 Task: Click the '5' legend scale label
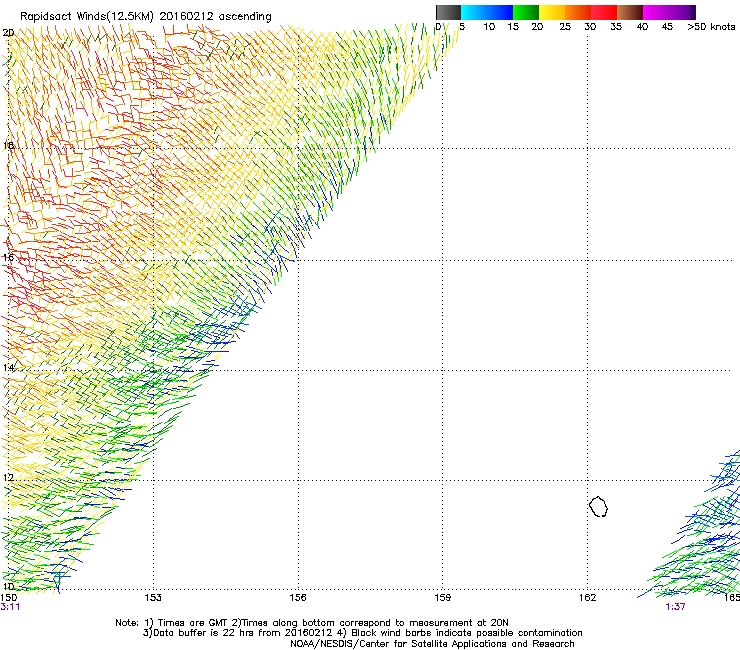[462, 27]
